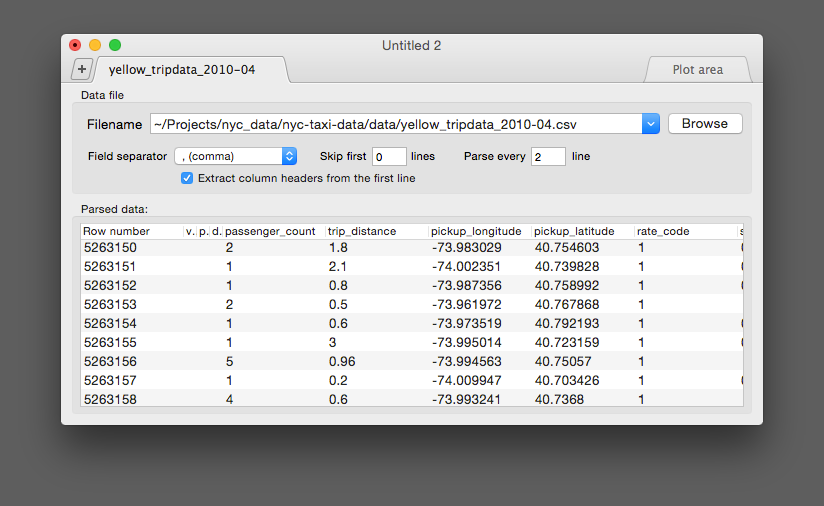Click the Browse button

(x=705, y=124)
